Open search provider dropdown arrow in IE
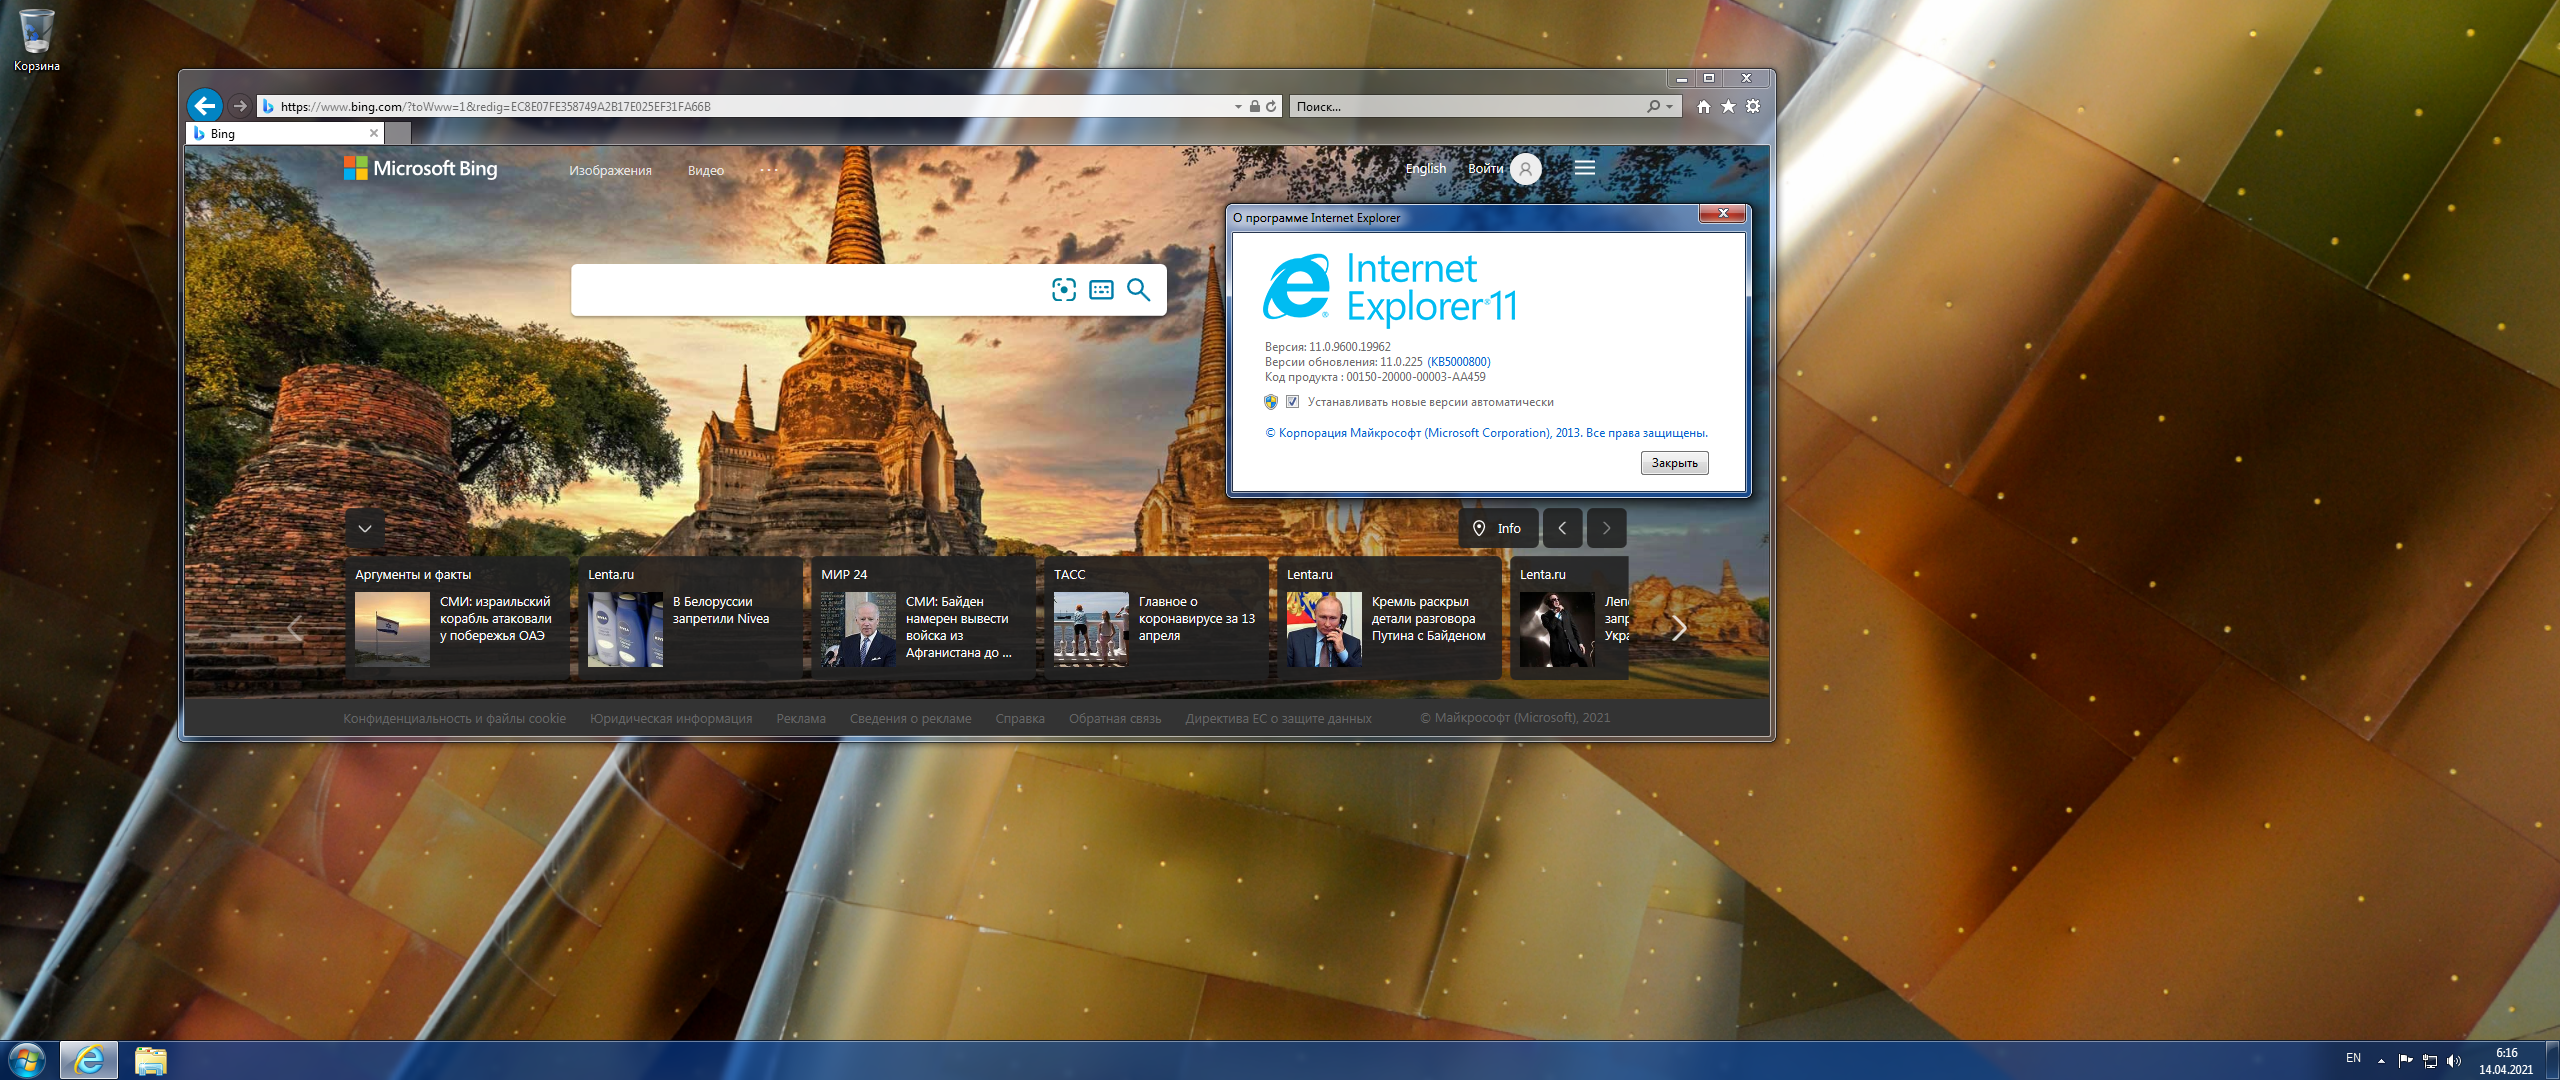 (x=1669, y=106)
